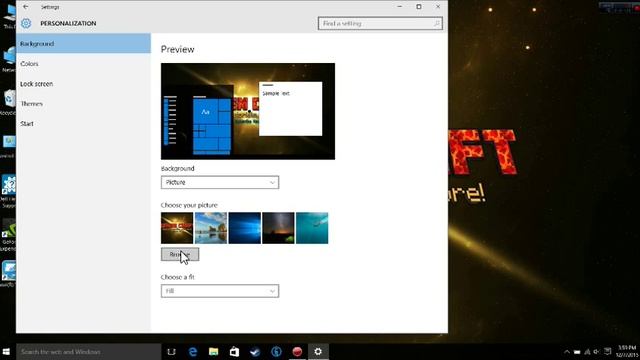The height and width of the screenshot is (360, 640).
Task: Choose the night sky tent picture thumbnail
Action: (278, 228)
